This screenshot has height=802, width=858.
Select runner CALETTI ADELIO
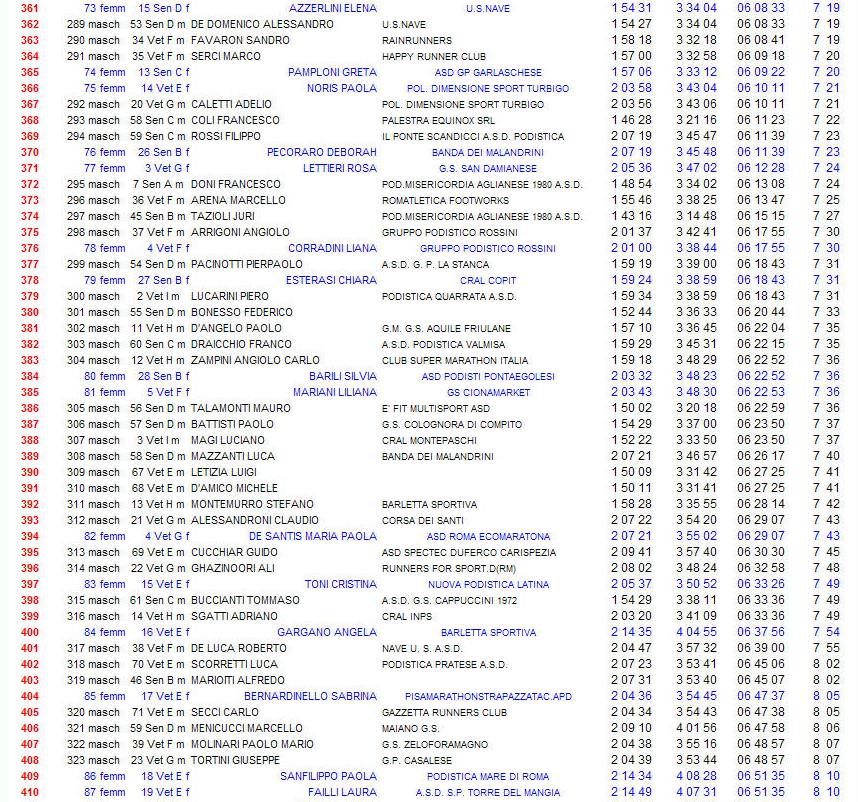click(x=231, y=104)
